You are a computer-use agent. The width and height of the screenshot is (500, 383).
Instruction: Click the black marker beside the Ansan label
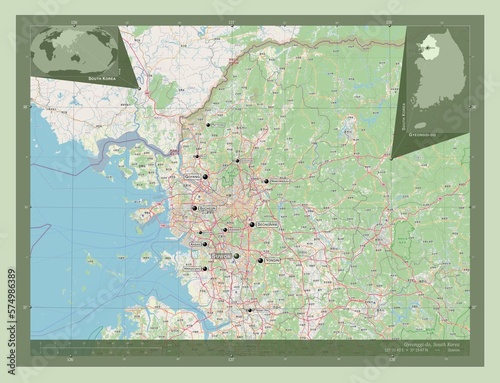(205, 244)
